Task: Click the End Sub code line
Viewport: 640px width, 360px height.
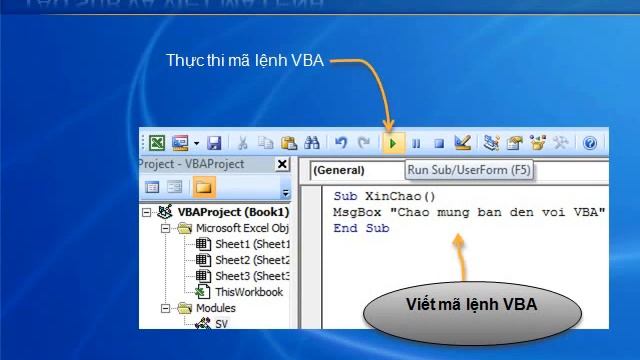Action: coord(361,228)
